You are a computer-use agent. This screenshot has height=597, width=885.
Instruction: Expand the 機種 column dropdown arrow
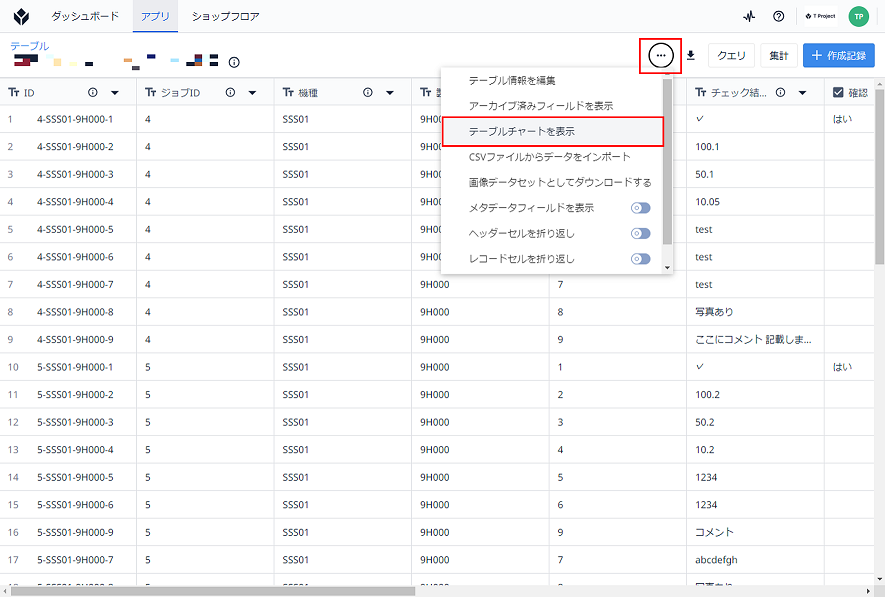(389, 93)
